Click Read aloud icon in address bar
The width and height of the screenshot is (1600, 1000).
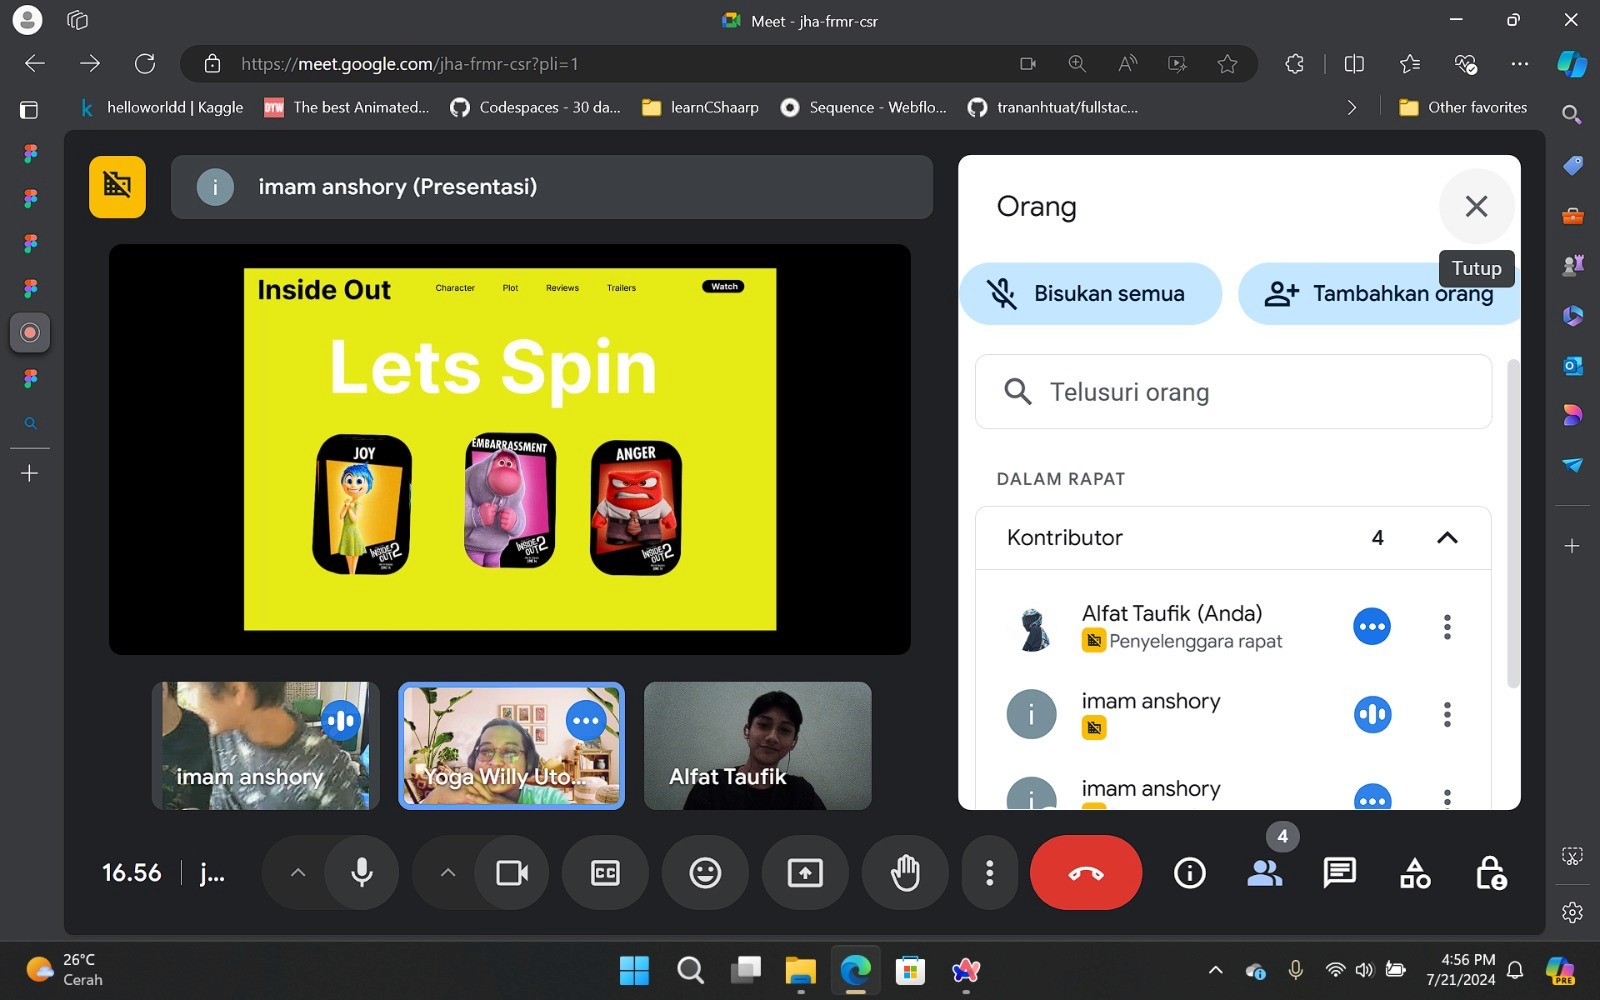tap(1127, 64)
